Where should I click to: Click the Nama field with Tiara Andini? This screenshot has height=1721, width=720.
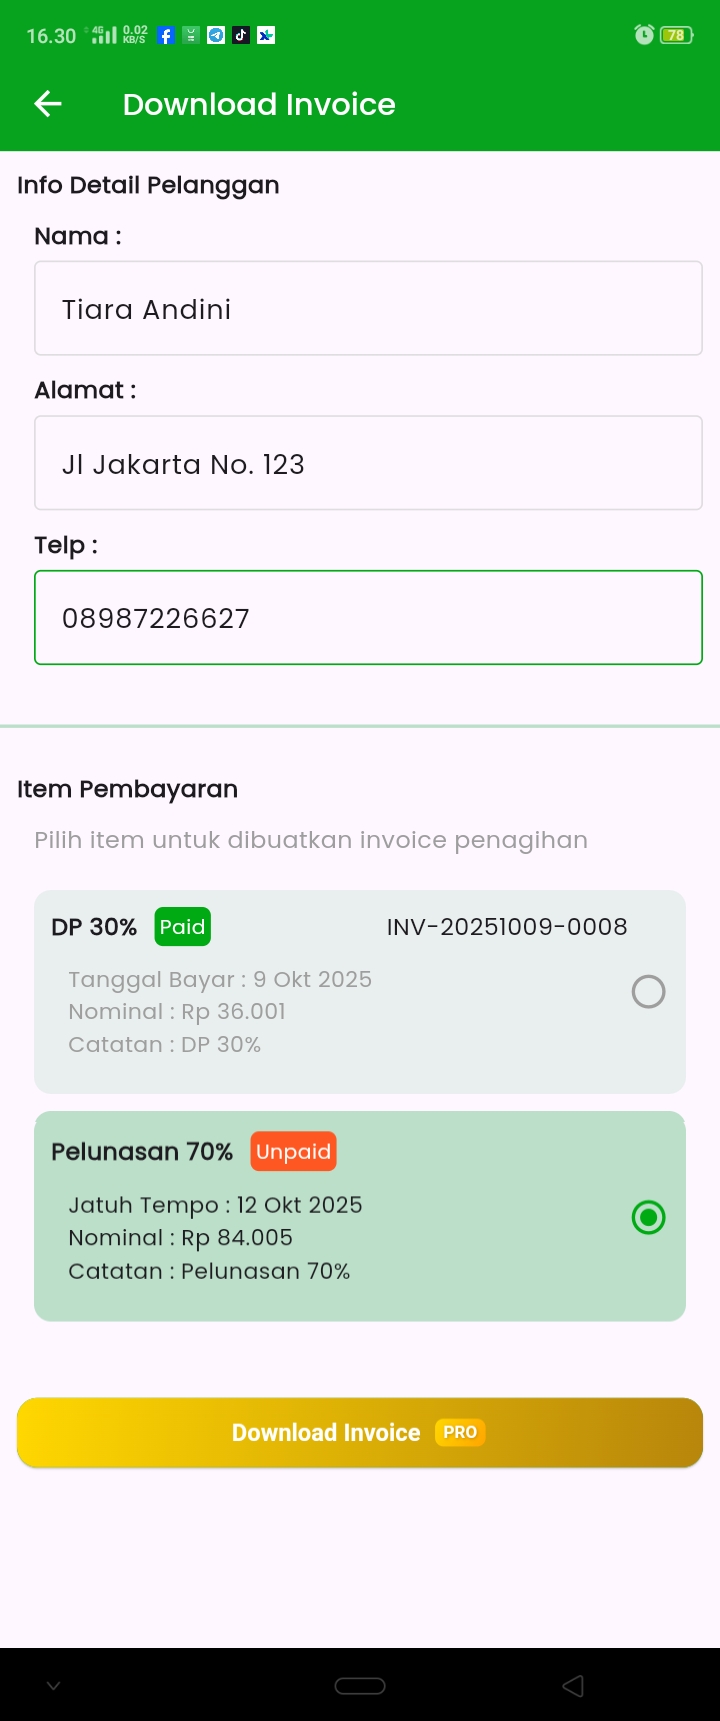click(368, 309)
